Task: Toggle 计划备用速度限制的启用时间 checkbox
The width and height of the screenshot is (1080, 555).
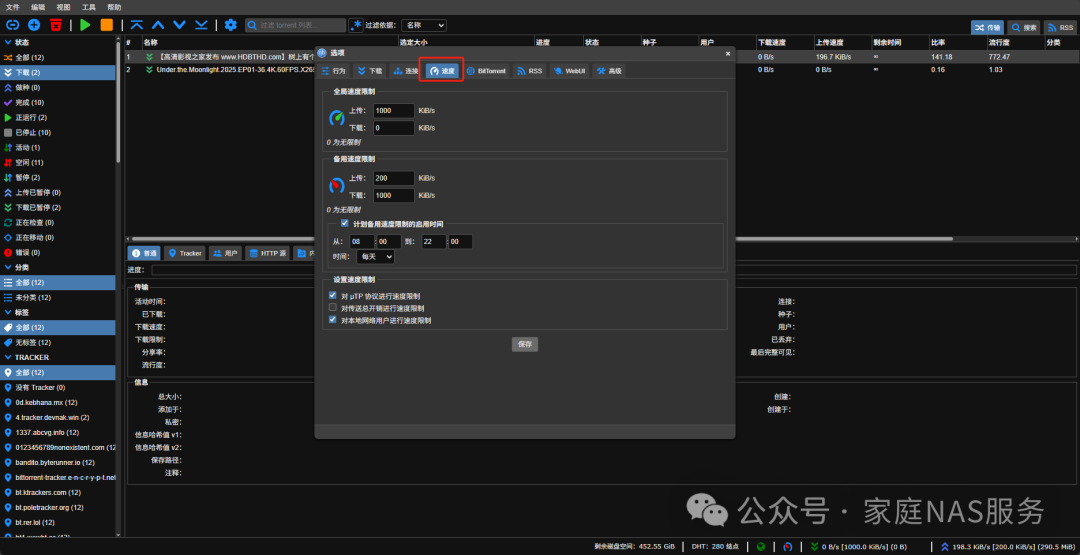Action: pos(345,223)
